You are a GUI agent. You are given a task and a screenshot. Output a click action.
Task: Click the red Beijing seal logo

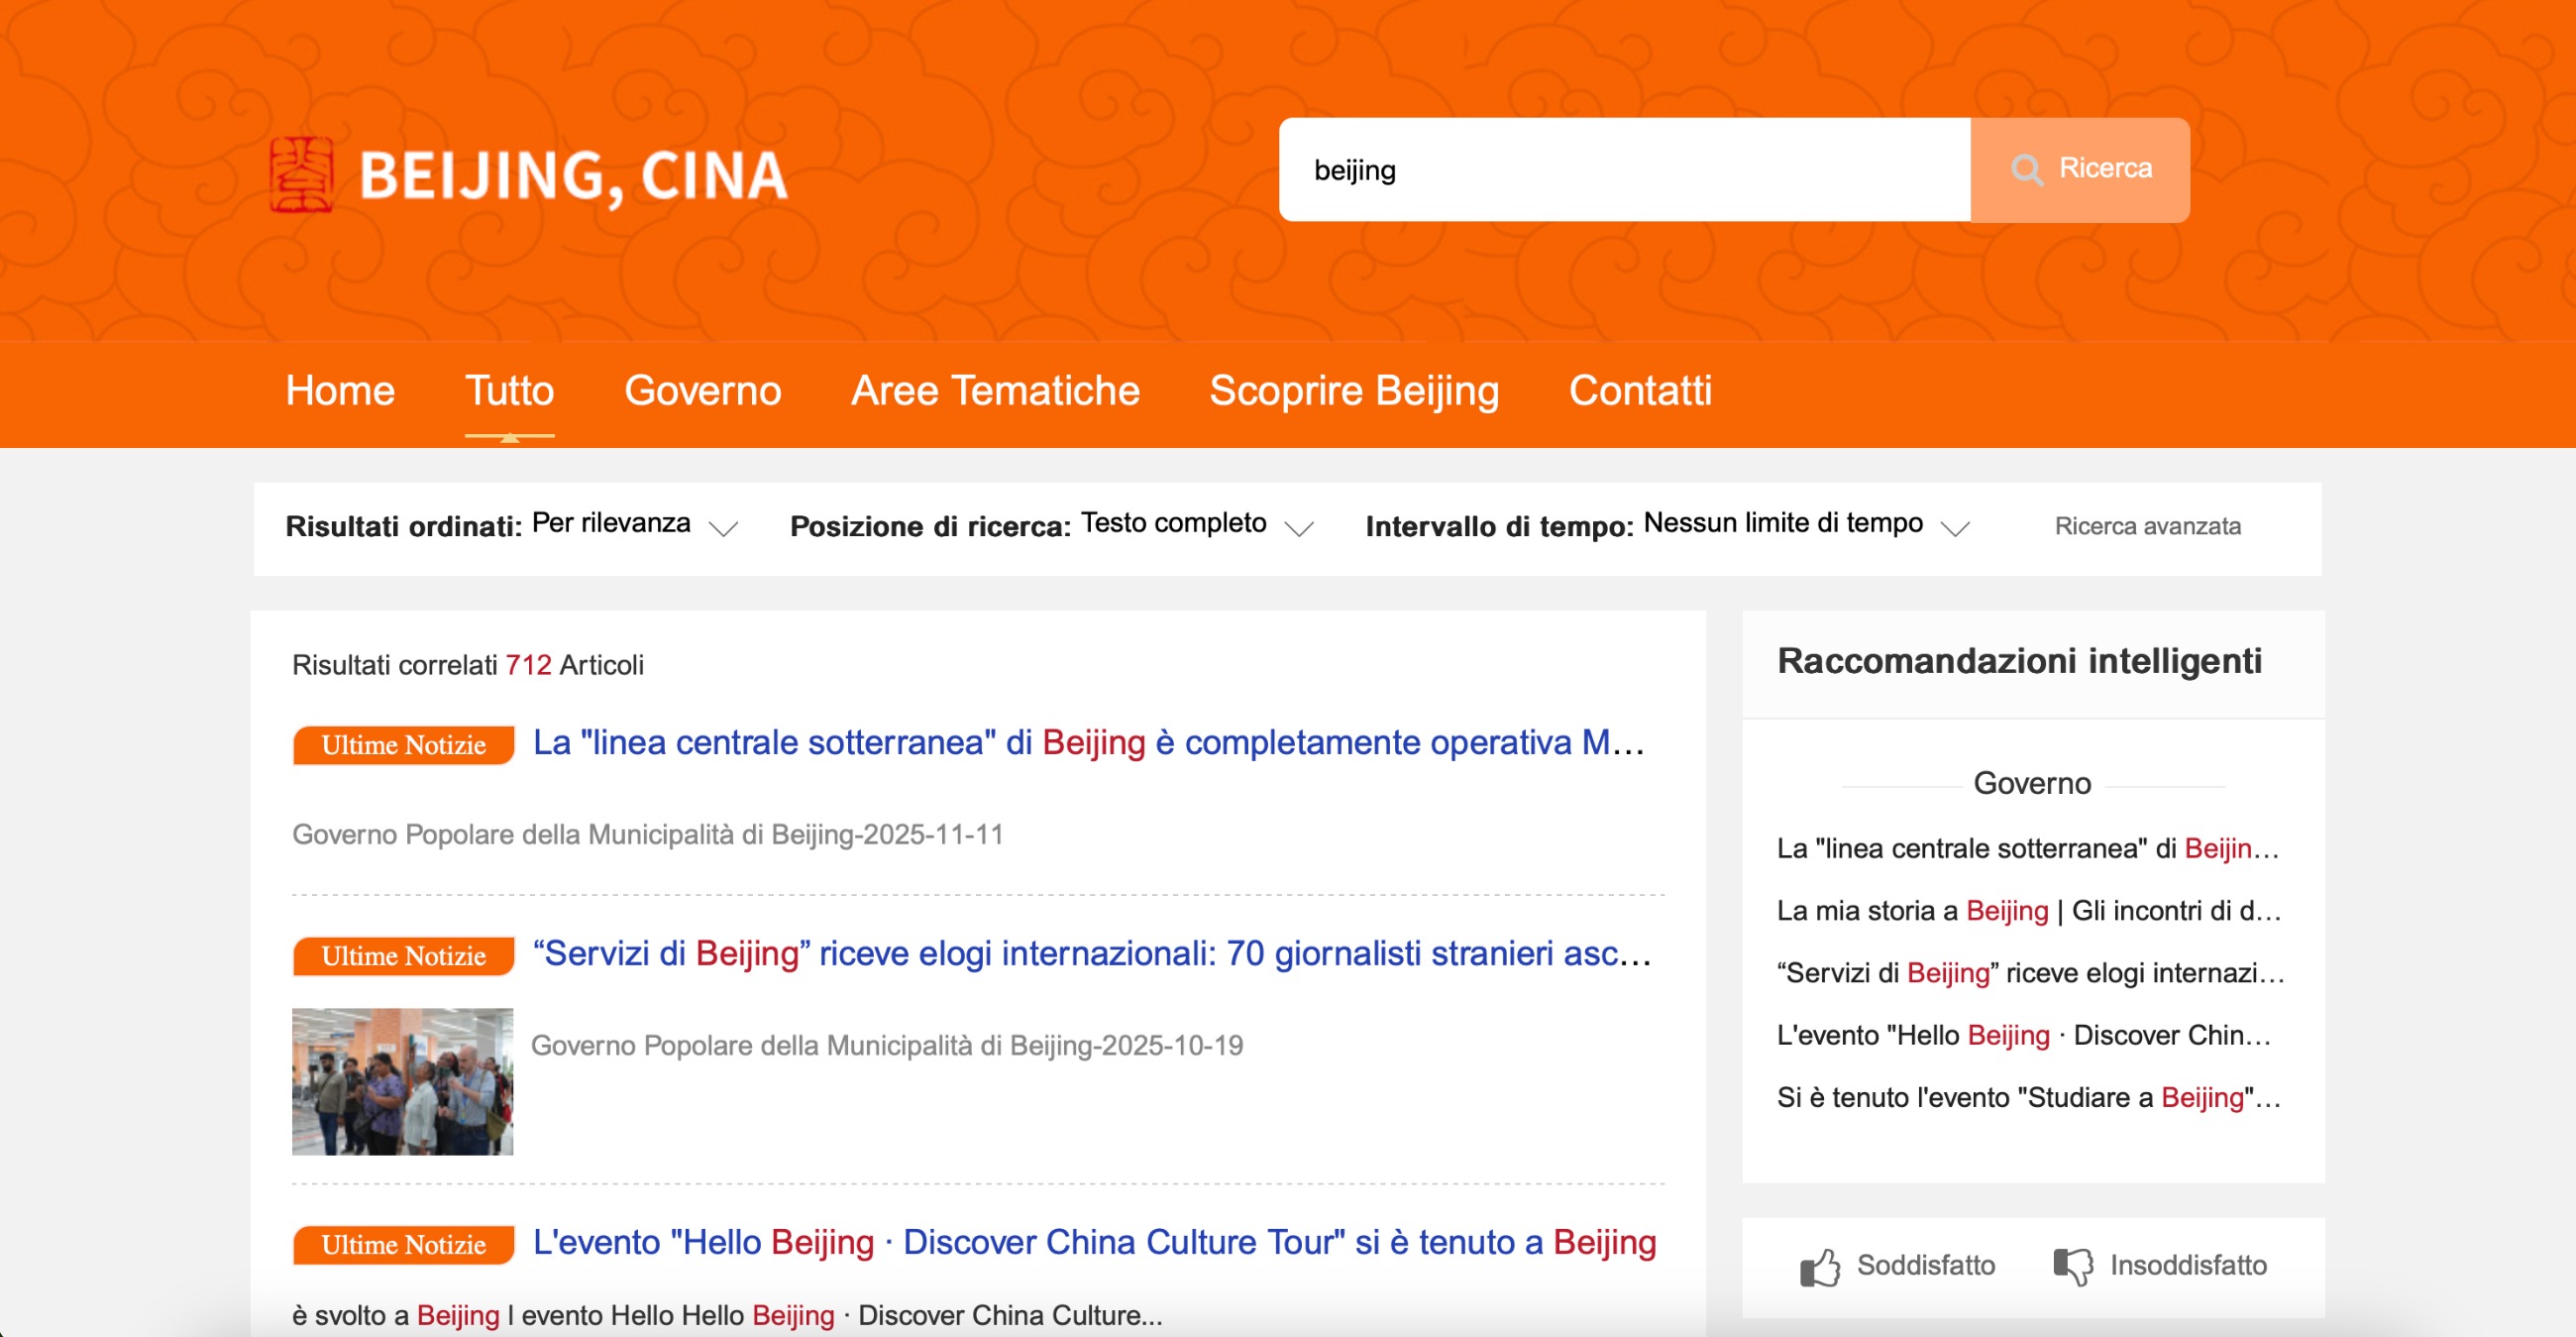[x=301, y=175]
